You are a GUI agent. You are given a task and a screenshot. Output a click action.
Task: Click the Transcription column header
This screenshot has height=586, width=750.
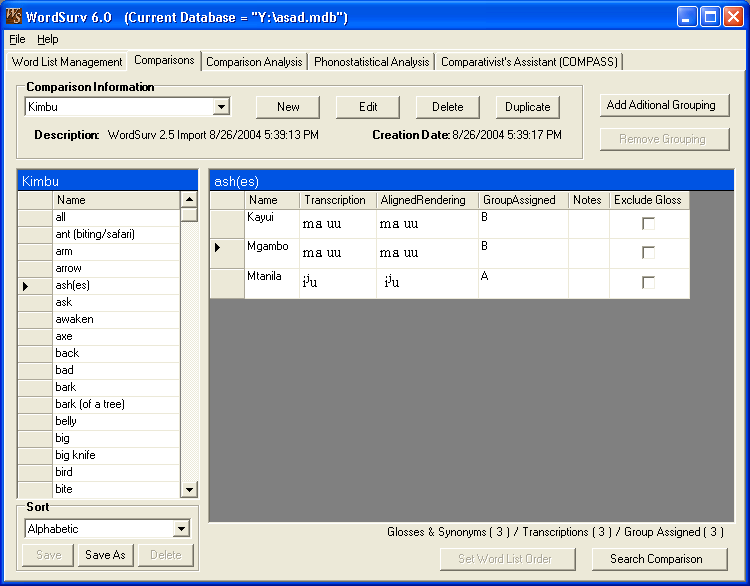coord(338,200)
